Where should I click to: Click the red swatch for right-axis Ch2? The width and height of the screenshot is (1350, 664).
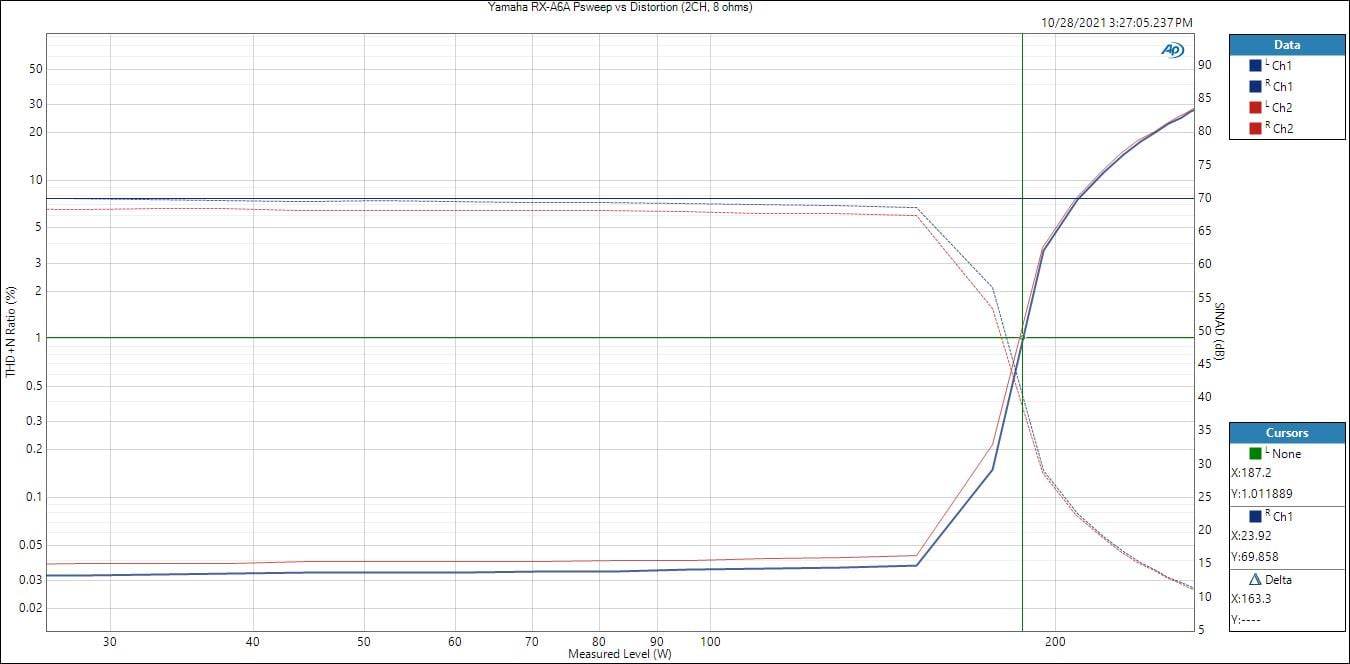(x=1255, y=128)
